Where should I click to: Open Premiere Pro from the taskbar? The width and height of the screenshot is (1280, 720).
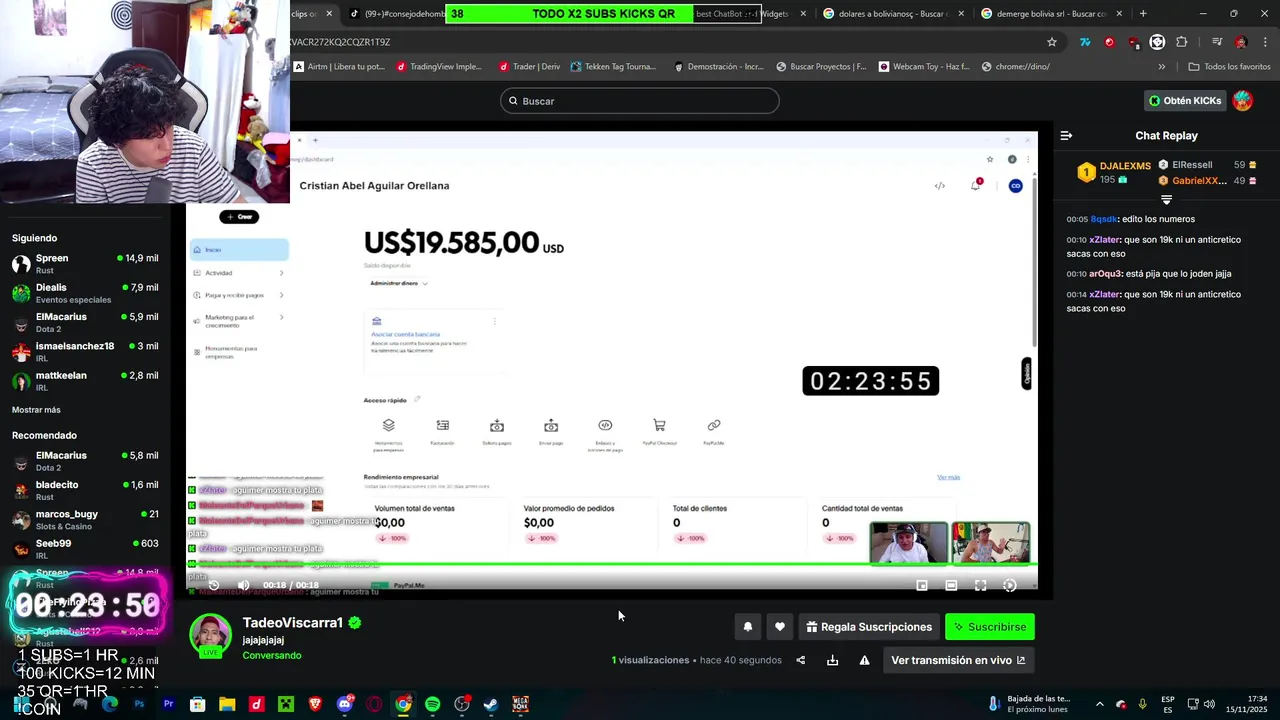coord(168,704)
